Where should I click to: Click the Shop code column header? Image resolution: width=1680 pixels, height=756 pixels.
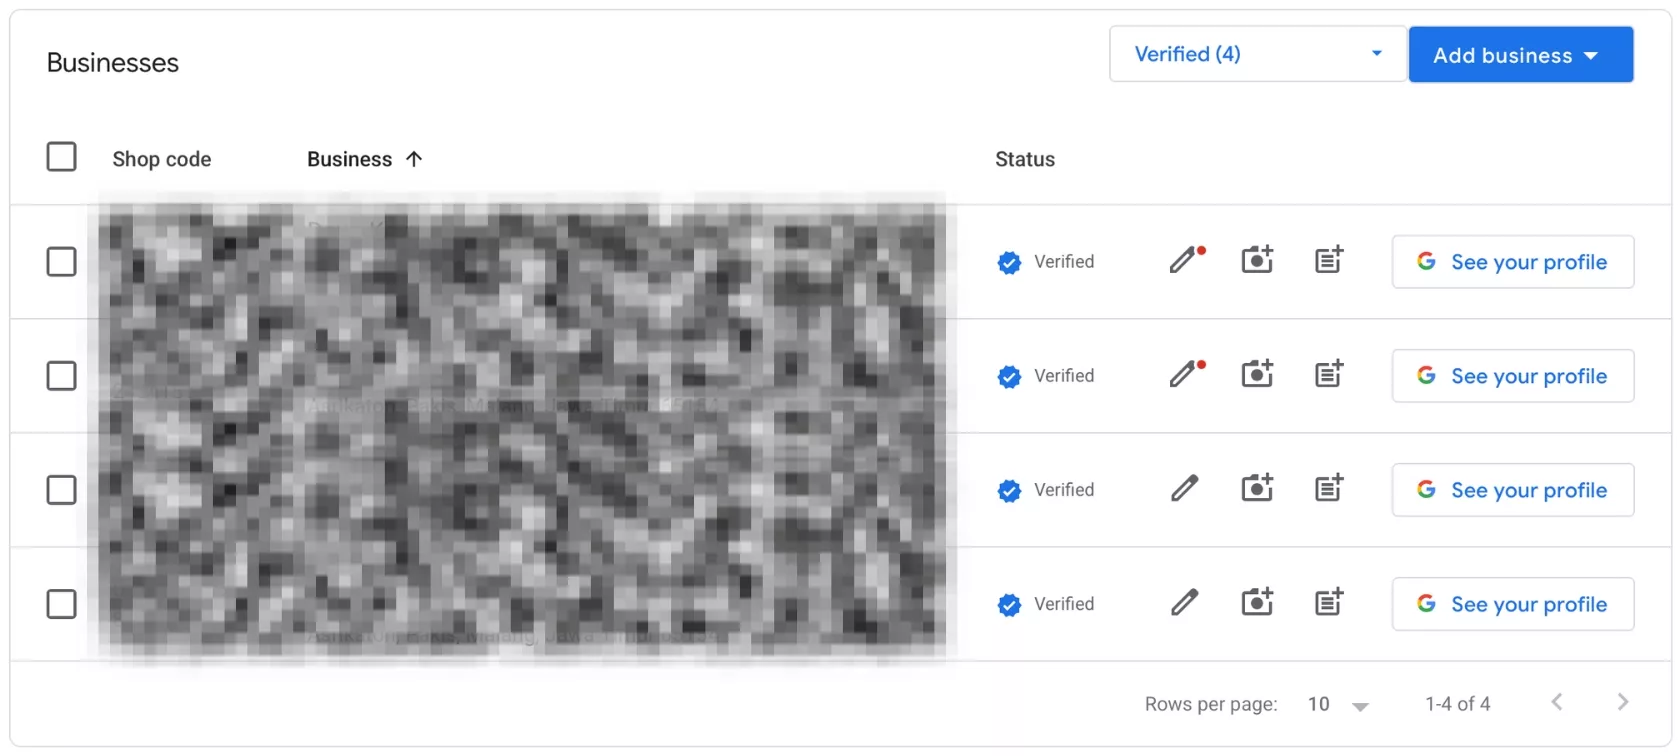click(x=162, y=159)
